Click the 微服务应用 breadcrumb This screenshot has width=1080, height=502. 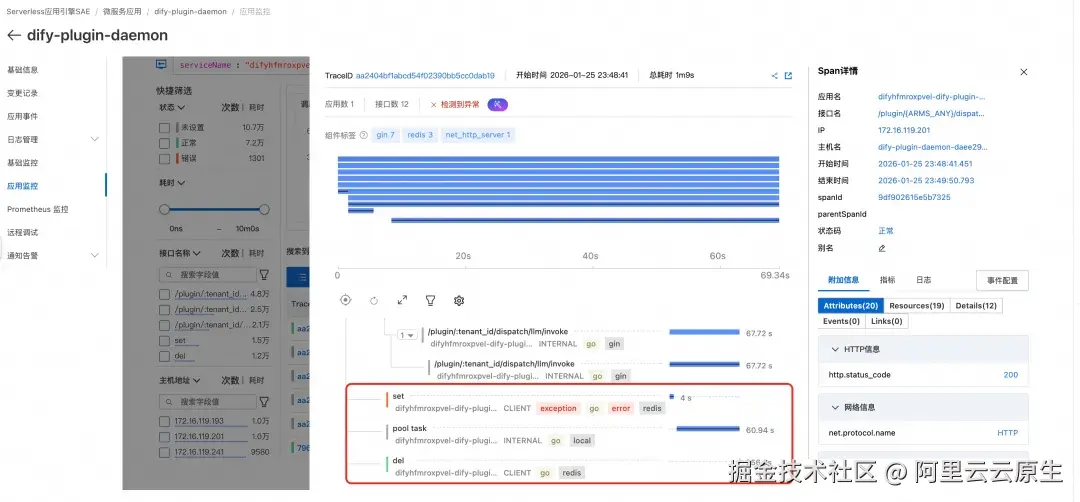coord(122,12)
